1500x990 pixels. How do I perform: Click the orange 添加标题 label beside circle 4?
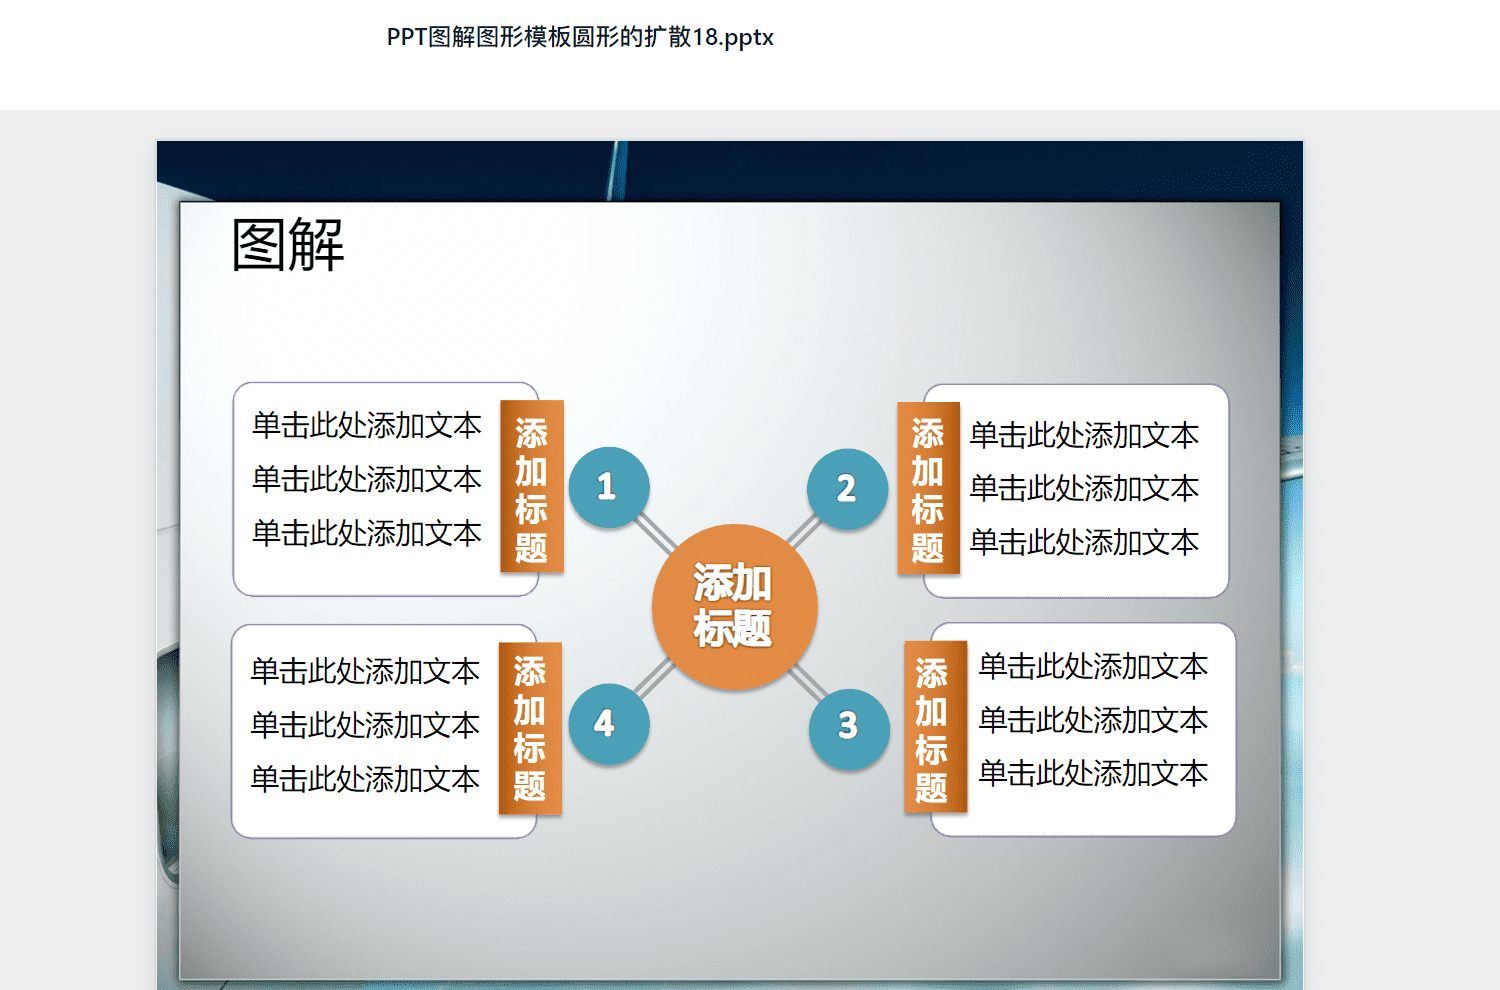(530, 728)
